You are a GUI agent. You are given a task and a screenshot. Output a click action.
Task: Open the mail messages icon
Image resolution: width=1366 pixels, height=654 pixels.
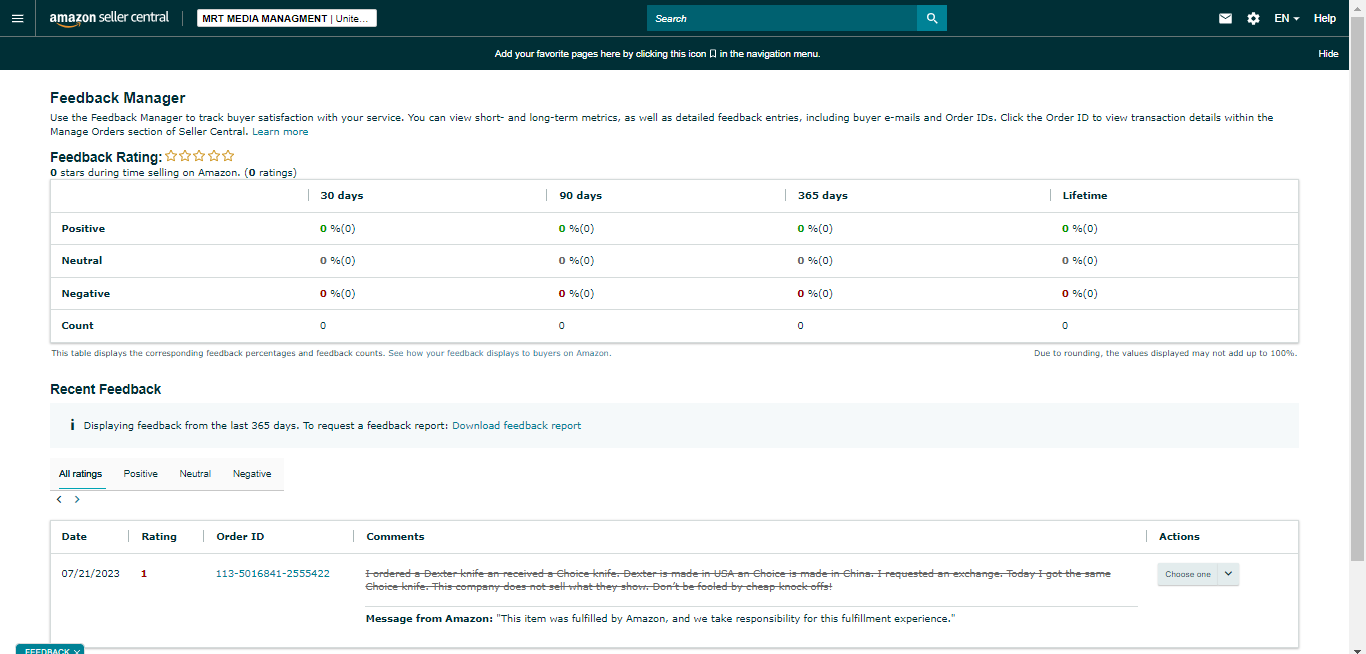[1225, 18]
